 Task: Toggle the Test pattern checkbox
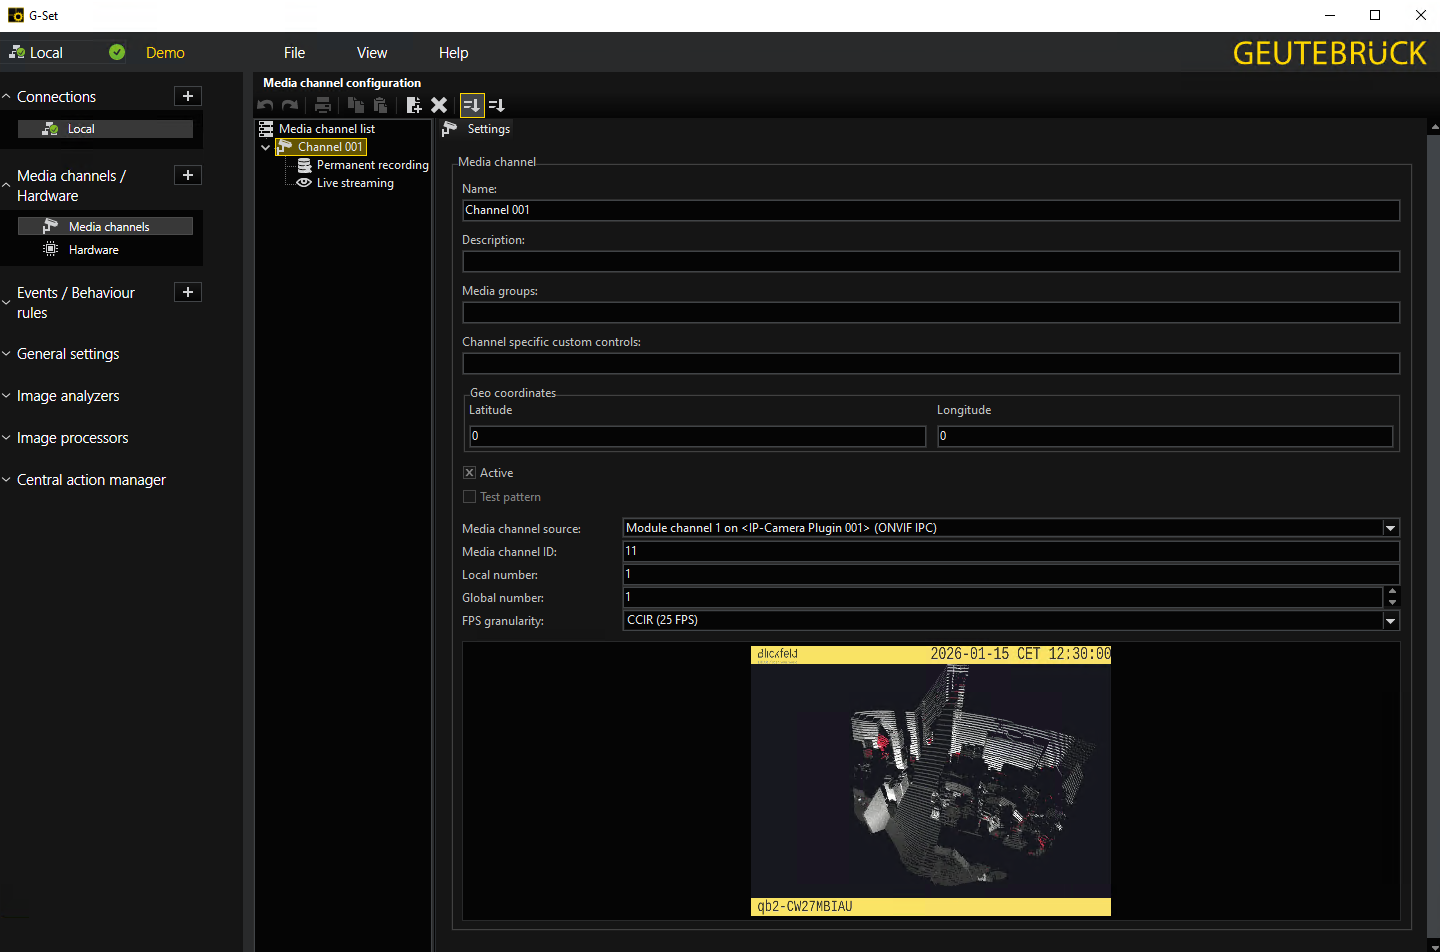[x=469, y=497]
